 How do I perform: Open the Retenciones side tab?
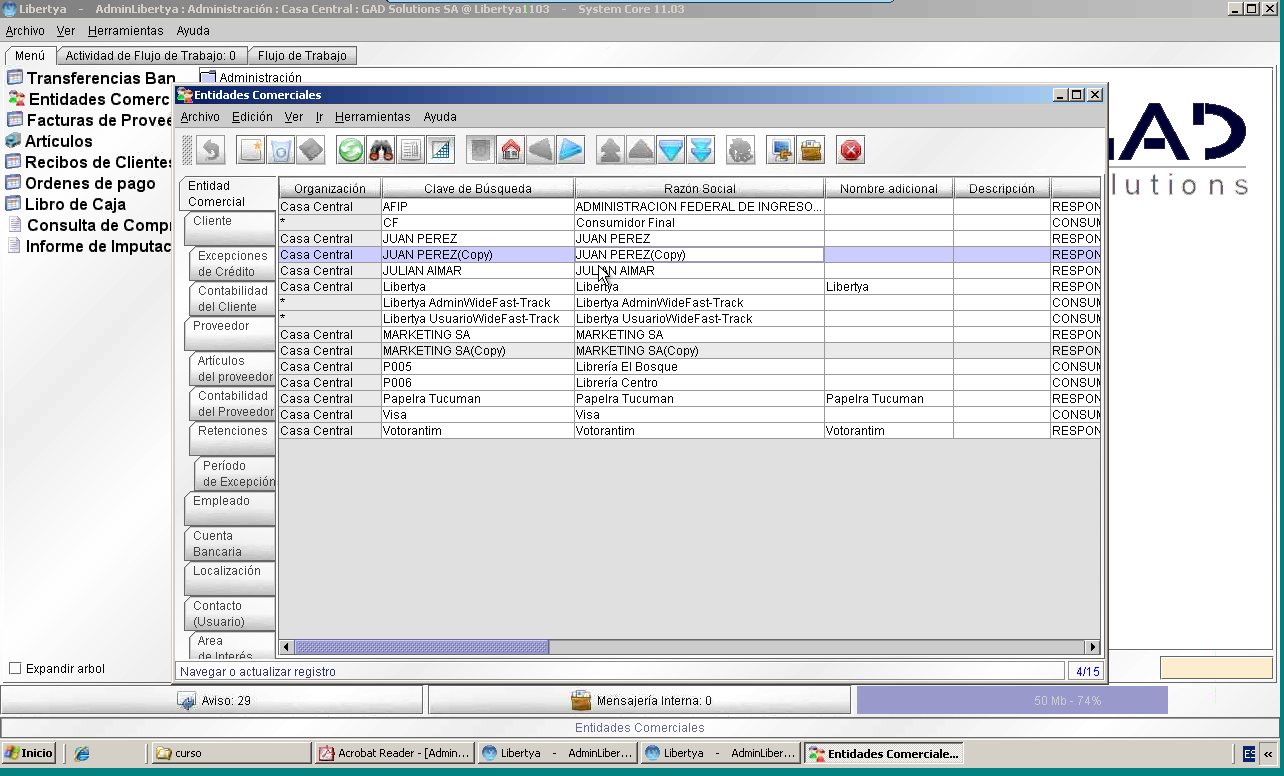[x=232, y=438]
